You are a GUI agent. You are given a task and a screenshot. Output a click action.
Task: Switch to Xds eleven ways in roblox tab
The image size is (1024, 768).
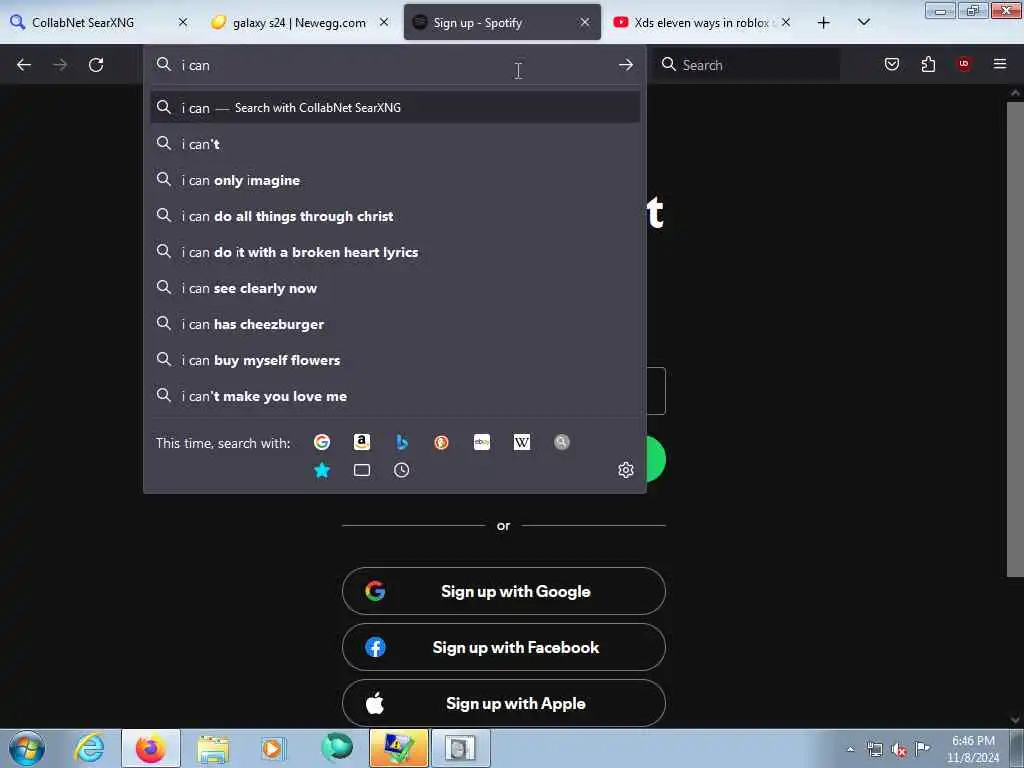point(703,22)
